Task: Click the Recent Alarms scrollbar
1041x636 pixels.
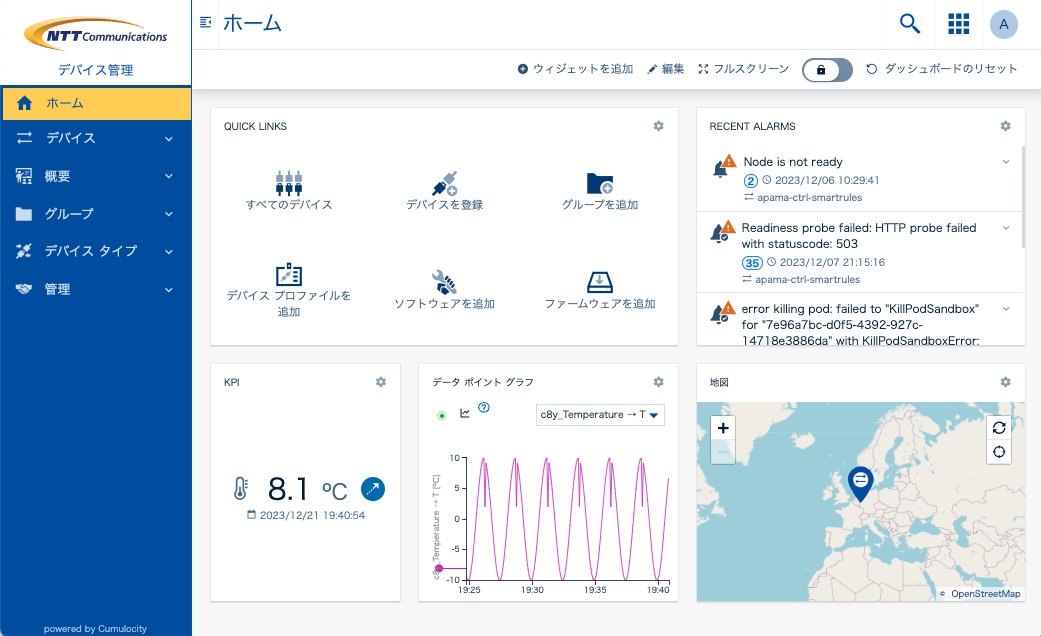Action: point(1022,197)
